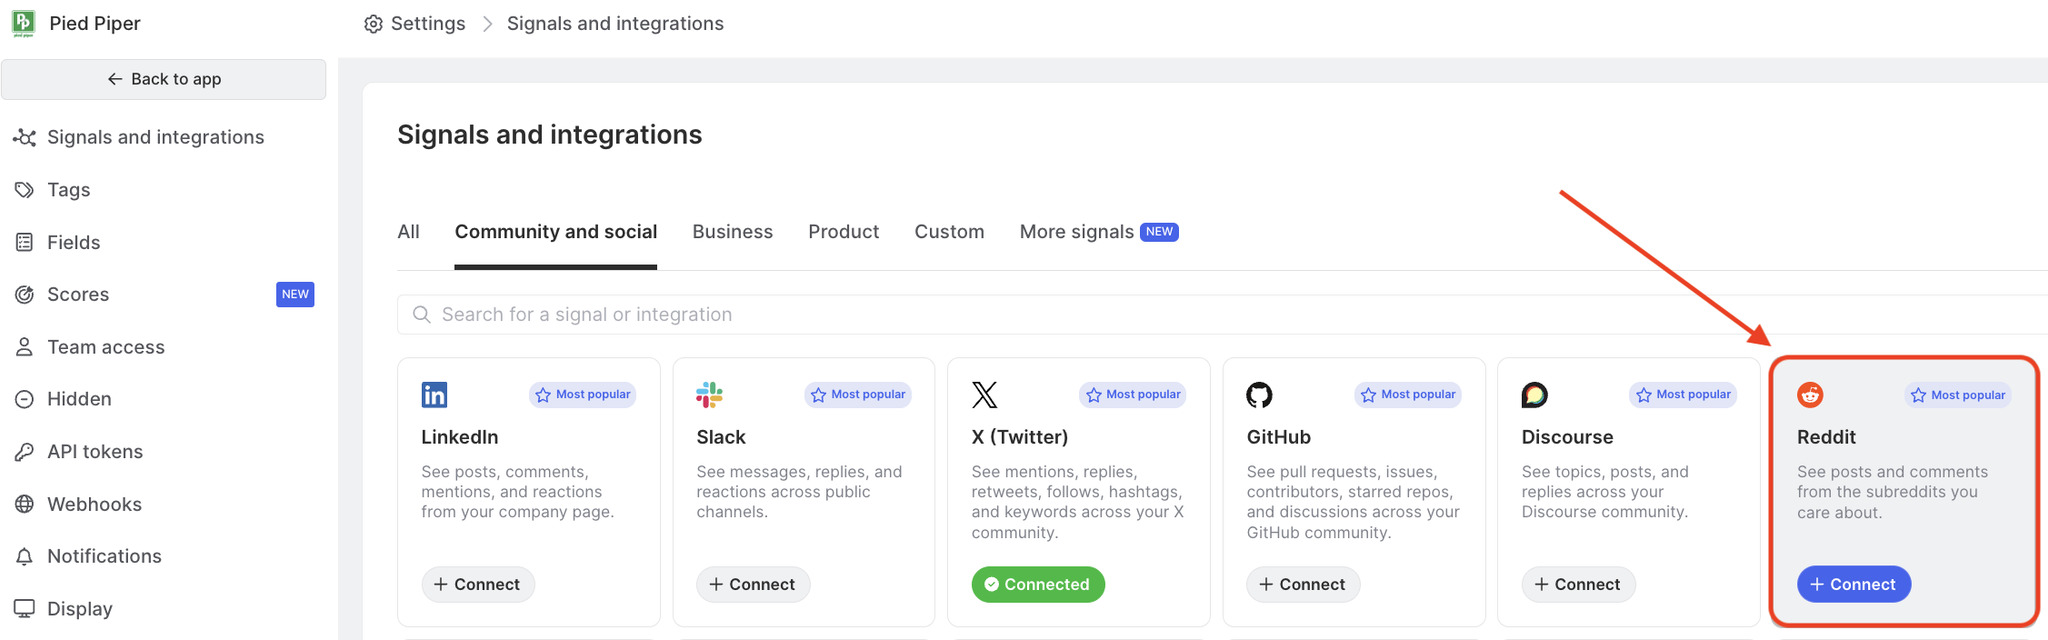Switch to the Product tab
Image resolution: width=2048 pixels, height=640 pixels.
(843, 232)
